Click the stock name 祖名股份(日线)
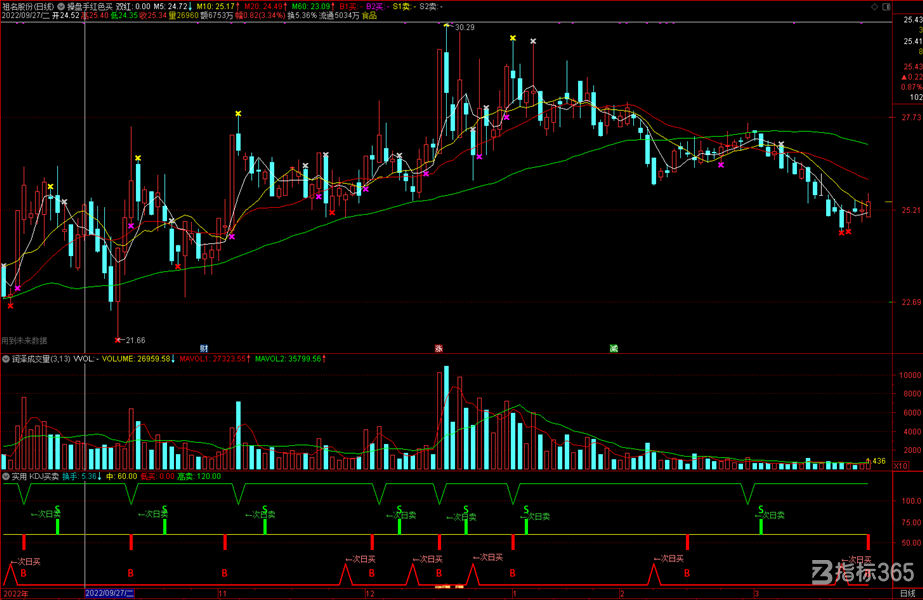This screenshot has width=923, height=600. point(28,6)
